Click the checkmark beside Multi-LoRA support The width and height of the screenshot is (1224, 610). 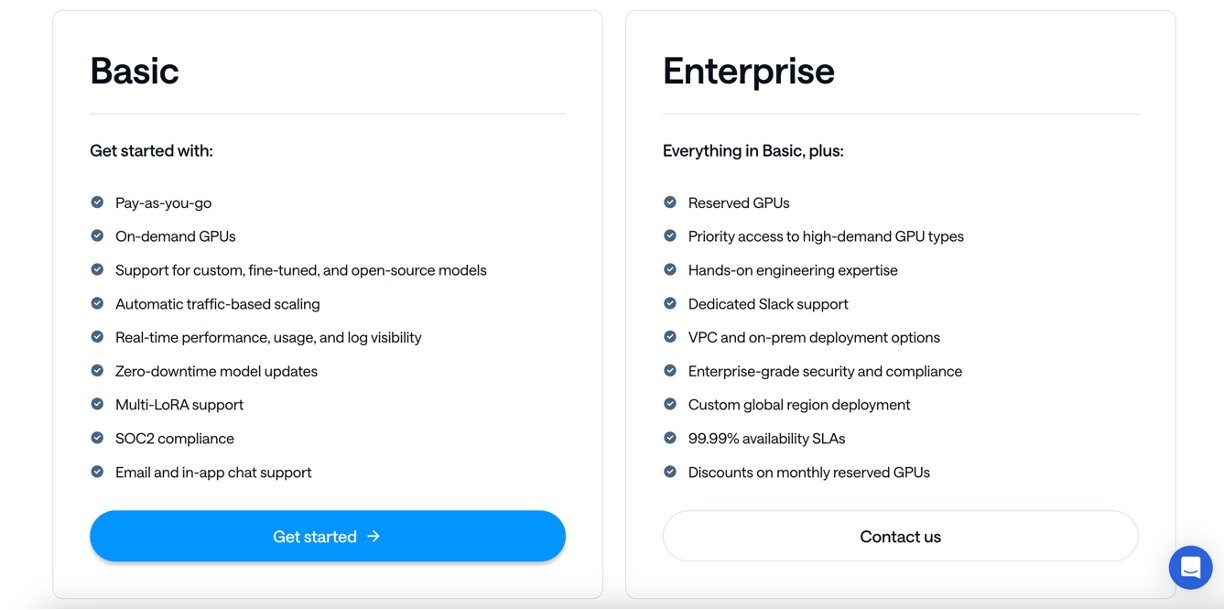tap(97, 404)
